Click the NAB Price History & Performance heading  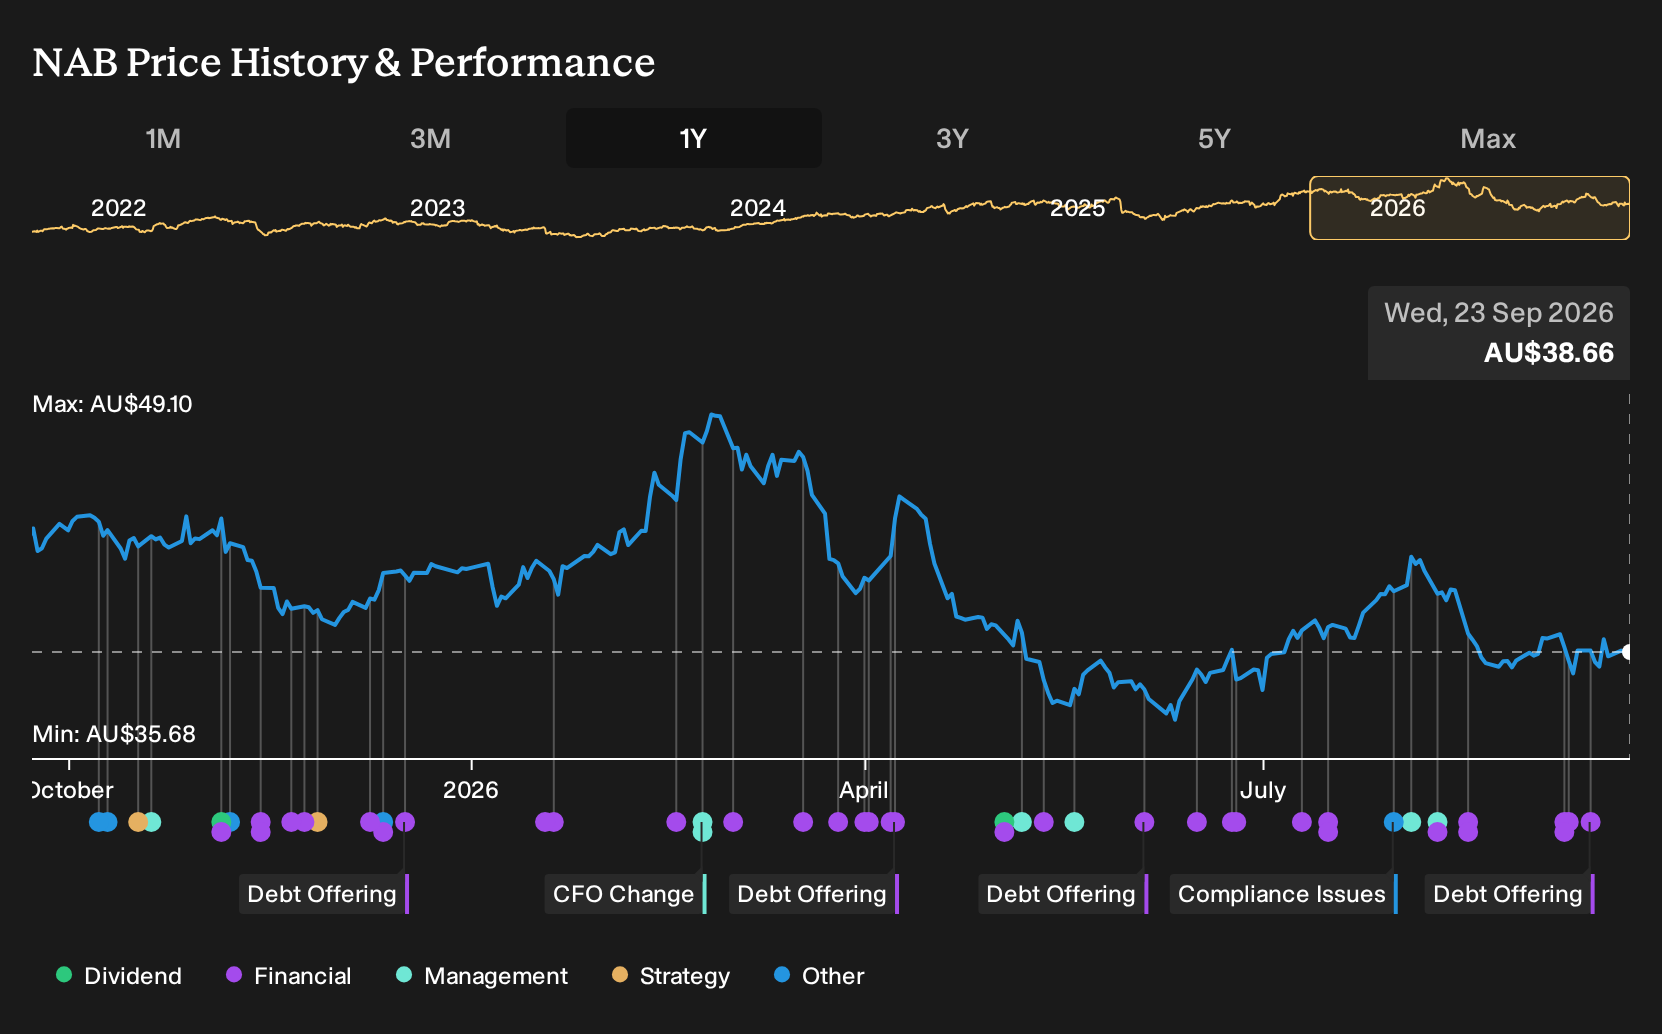tap(344, 62)
